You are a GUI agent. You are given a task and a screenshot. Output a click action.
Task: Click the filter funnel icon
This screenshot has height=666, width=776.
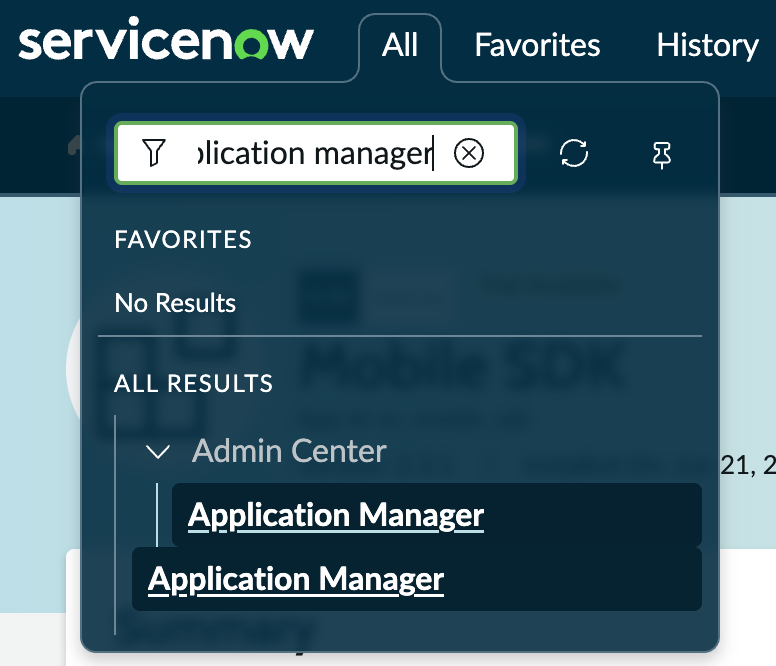pyautogui.click(x=153, y=152)
